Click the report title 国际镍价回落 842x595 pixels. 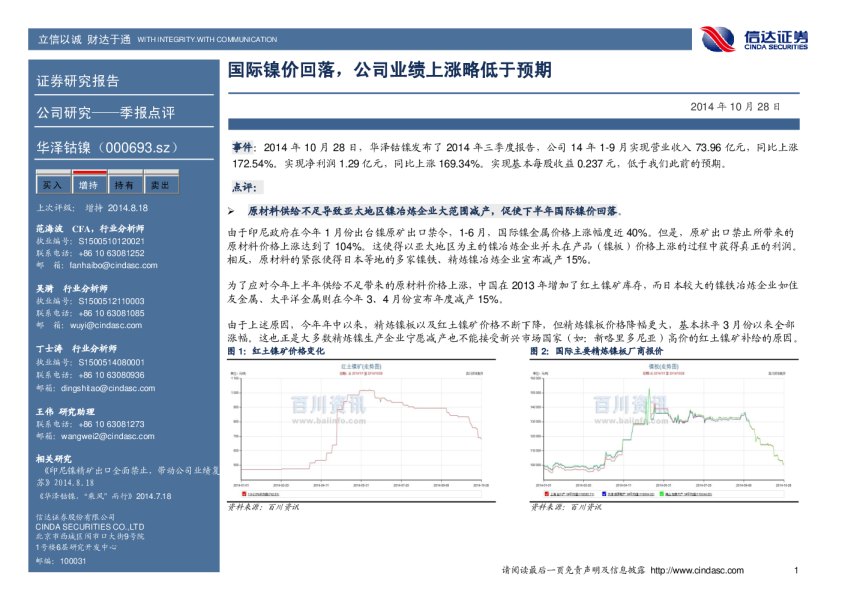point(390,71)
